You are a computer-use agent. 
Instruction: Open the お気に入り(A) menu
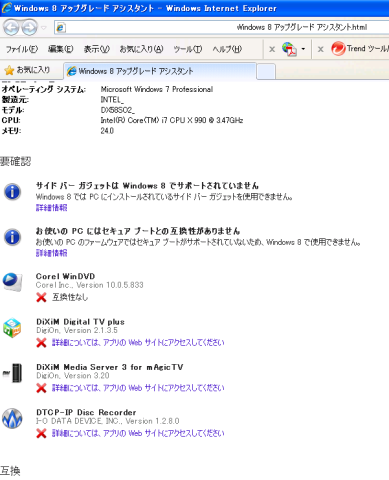(x=141, y=49)
